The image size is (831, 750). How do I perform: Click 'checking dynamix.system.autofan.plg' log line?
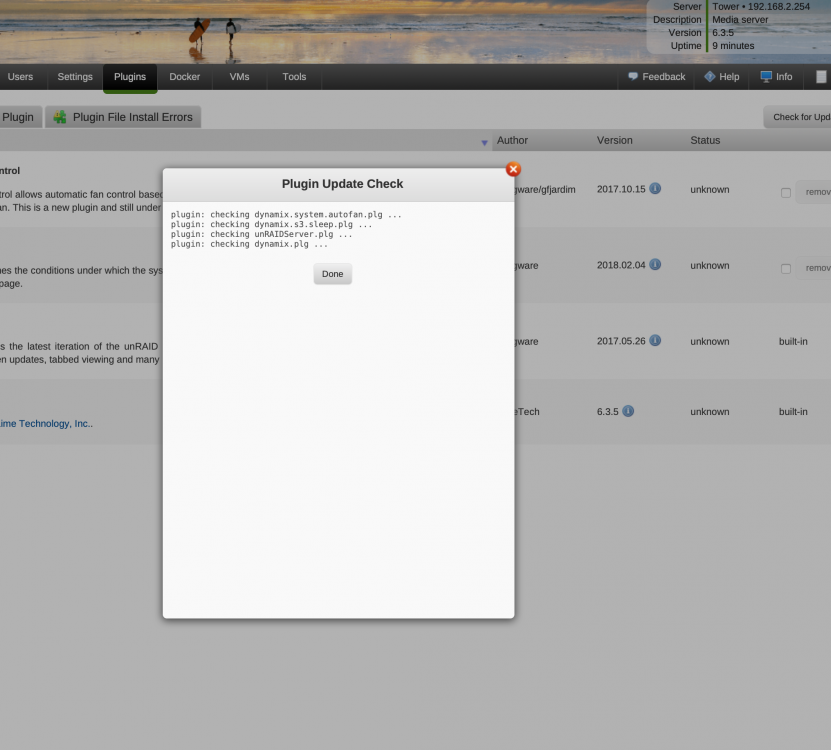(x=286, y=215)
